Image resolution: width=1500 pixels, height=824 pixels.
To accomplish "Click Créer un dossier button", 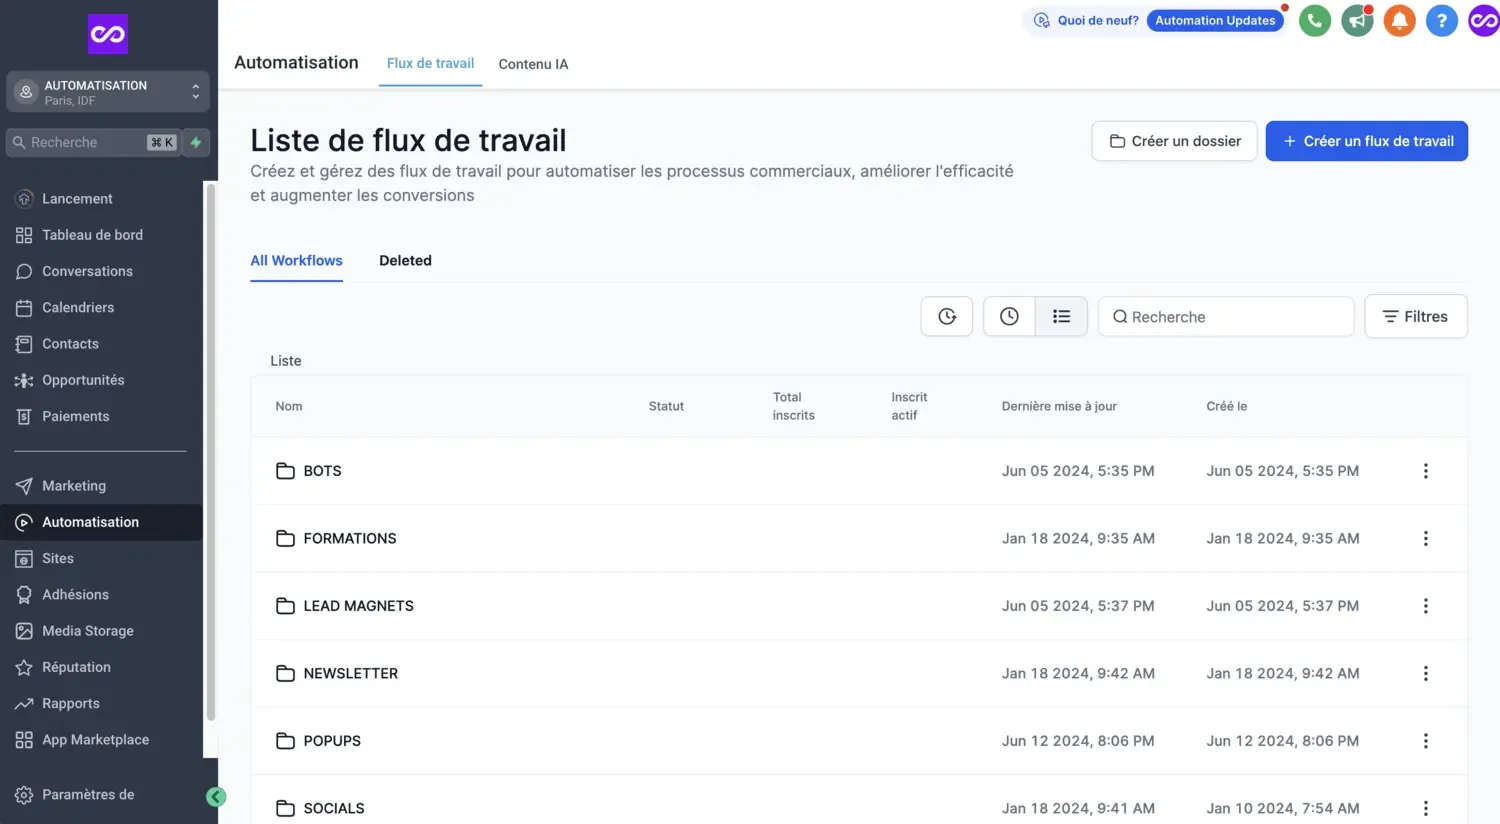I will [x=1174, y=141].
